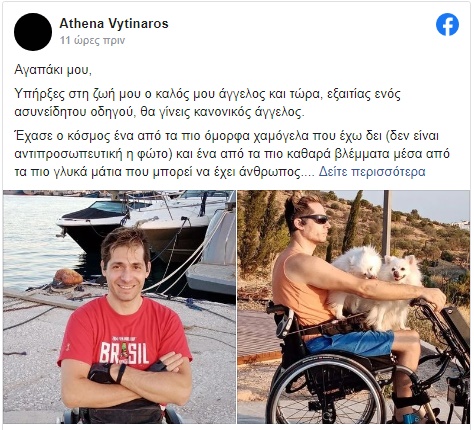
Task: Click the blue shorts in right photo
Action: tap(350, 342)
